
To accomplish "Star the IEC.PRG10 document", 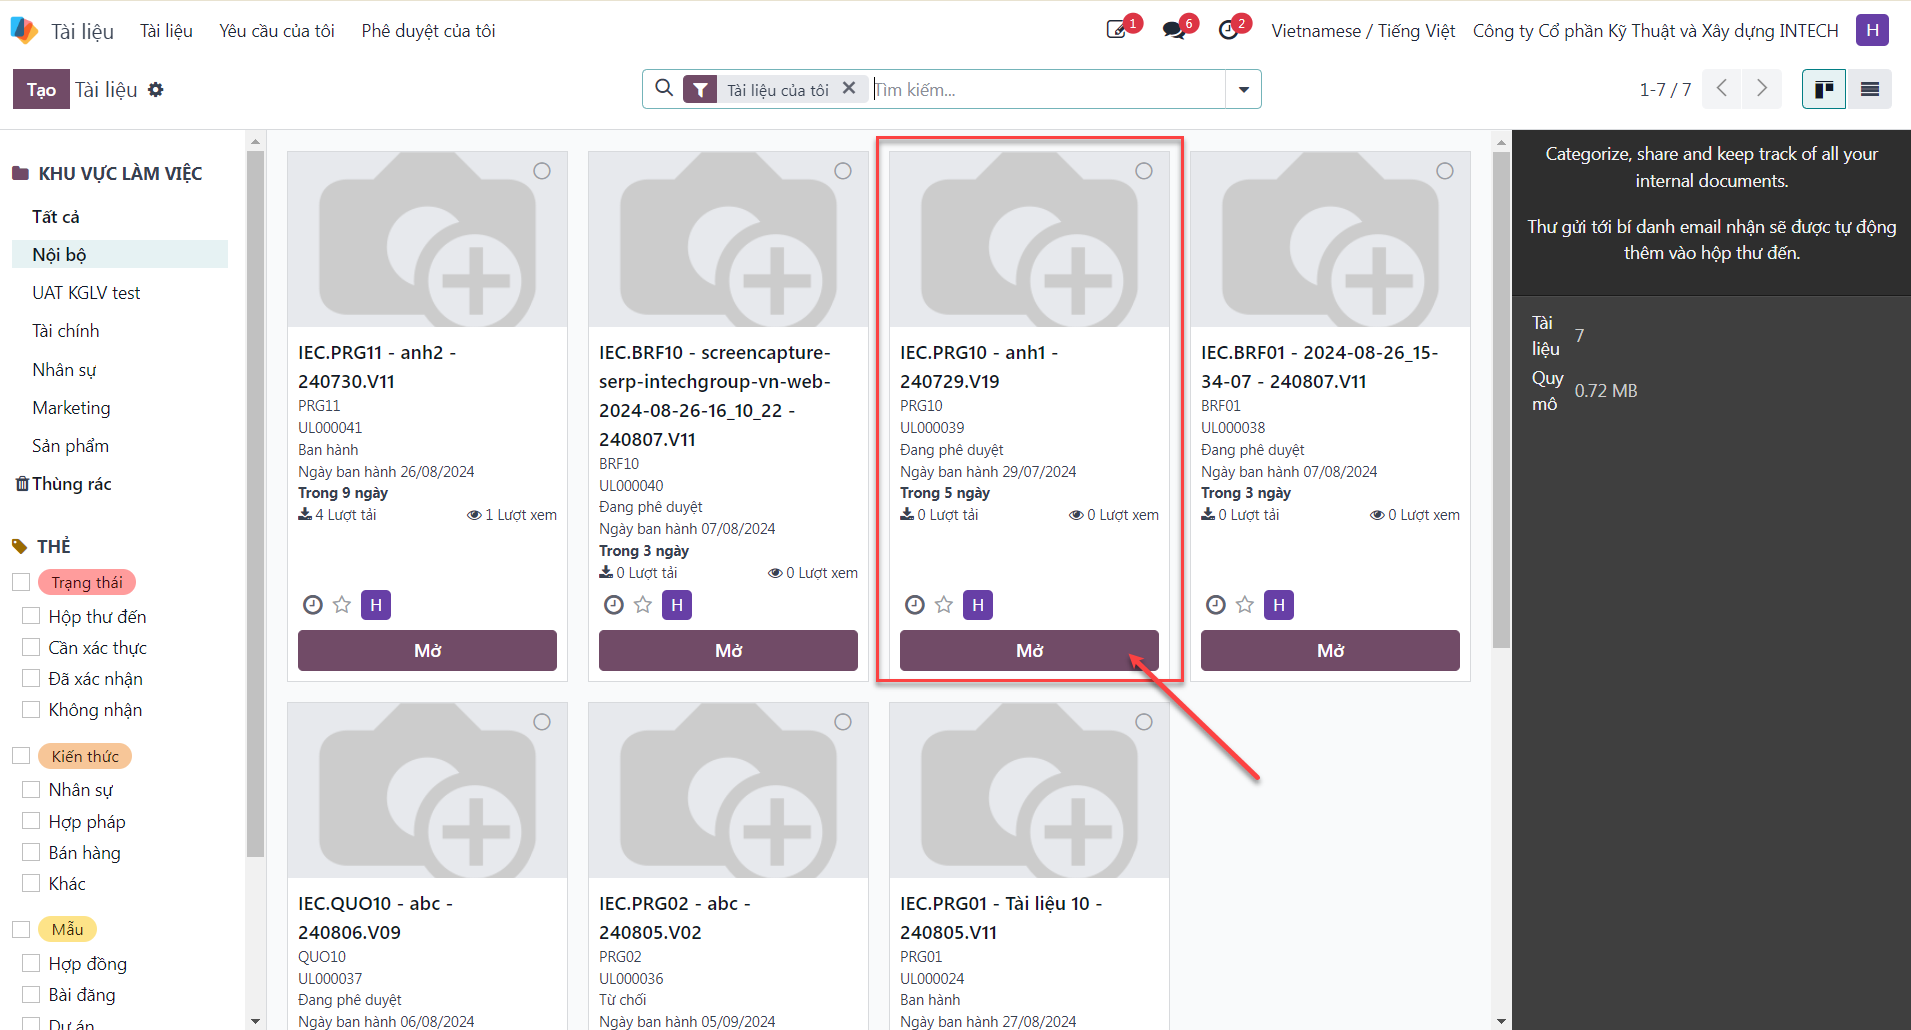I will [x=944, y=605].
